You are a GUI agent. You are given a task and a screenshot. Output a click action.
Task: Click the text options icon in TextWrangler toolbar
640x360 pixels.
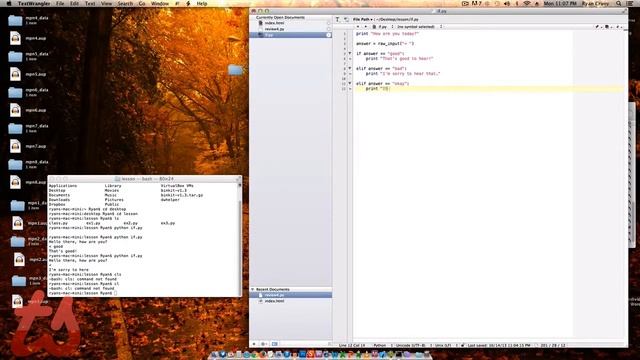tap(337, 19)
